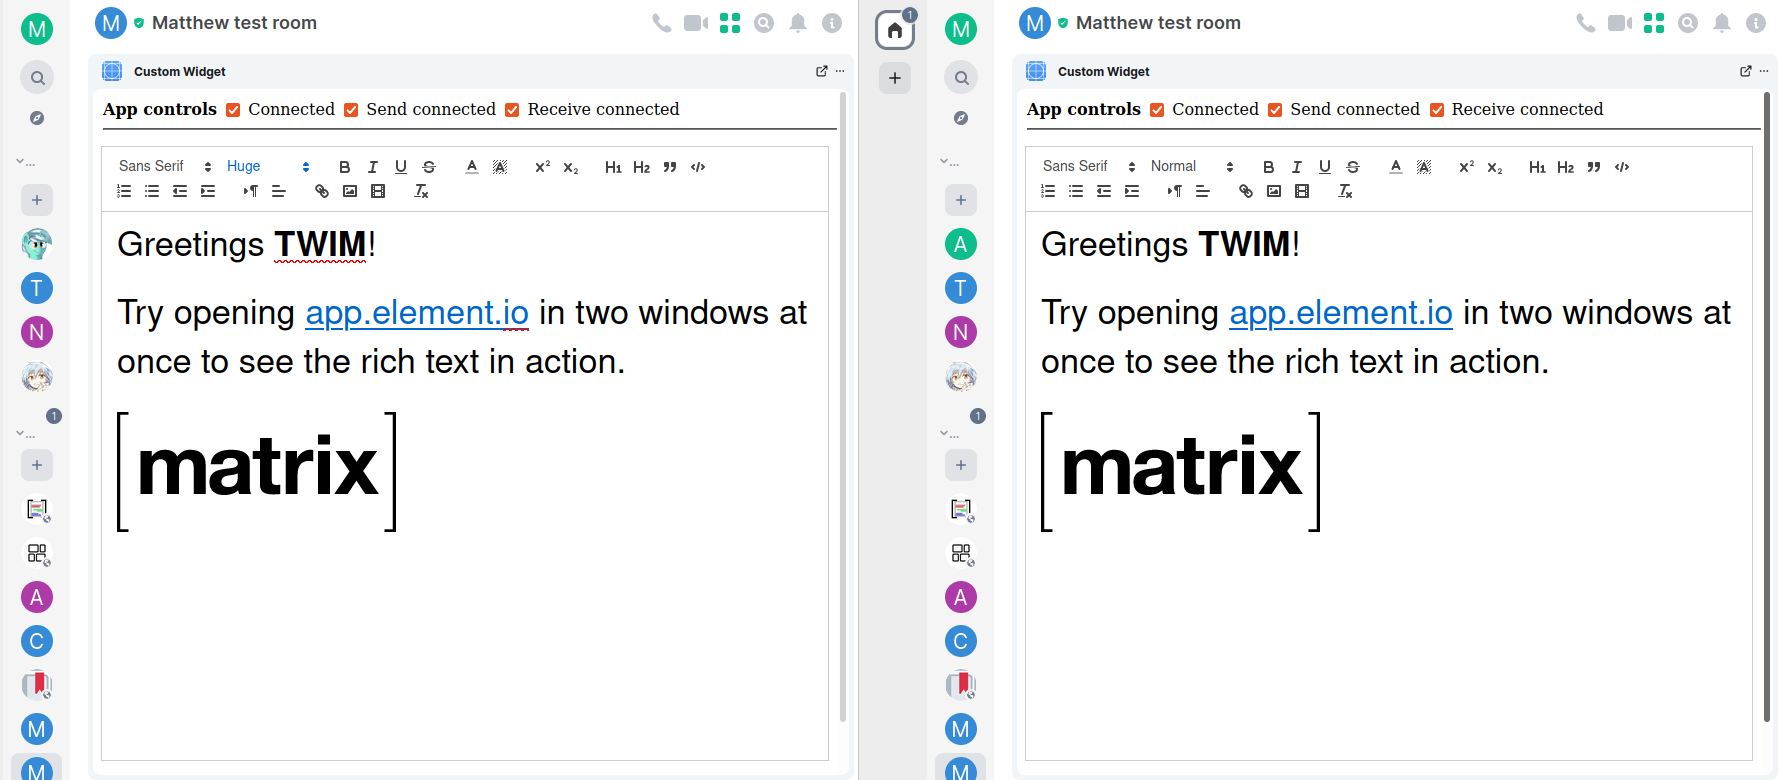Open left widget's three-dot options menu
Screen dimensions: 1783x780
pos(840,71)
